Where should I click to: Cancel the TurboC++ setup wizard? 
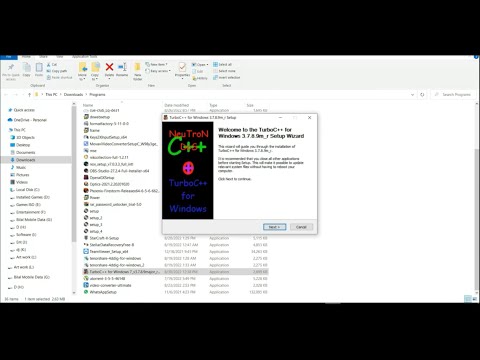(301, 227)
